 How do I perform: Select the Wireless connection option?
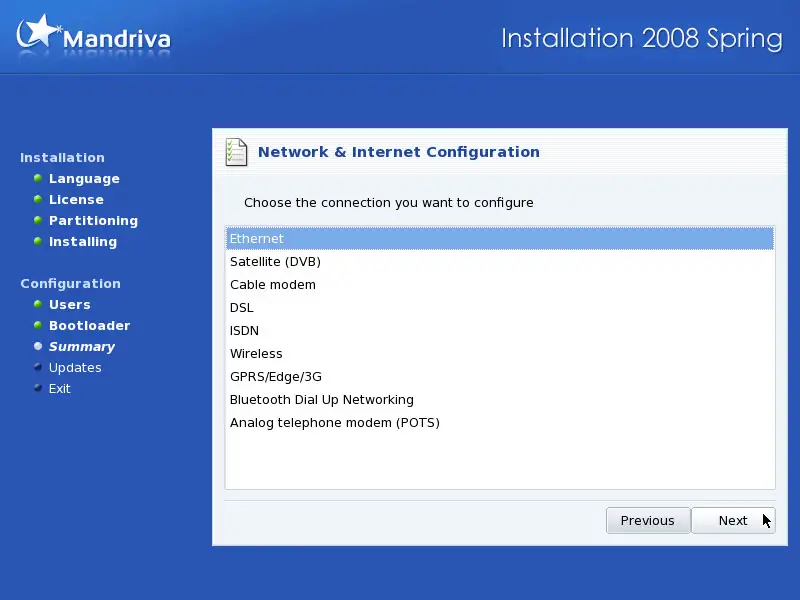tap(499, 354)
